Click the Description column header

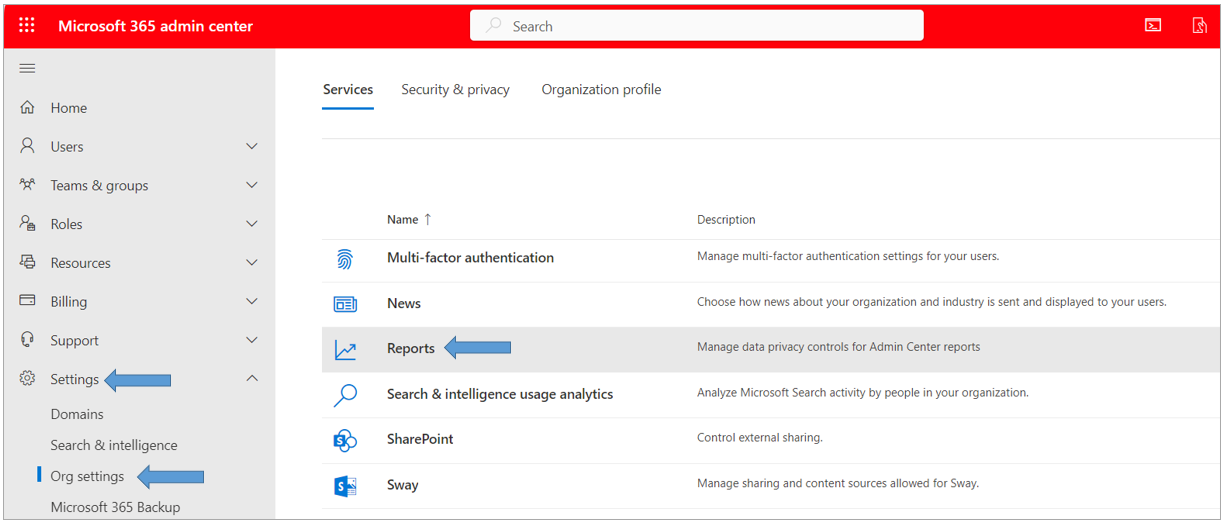(726, 219)
